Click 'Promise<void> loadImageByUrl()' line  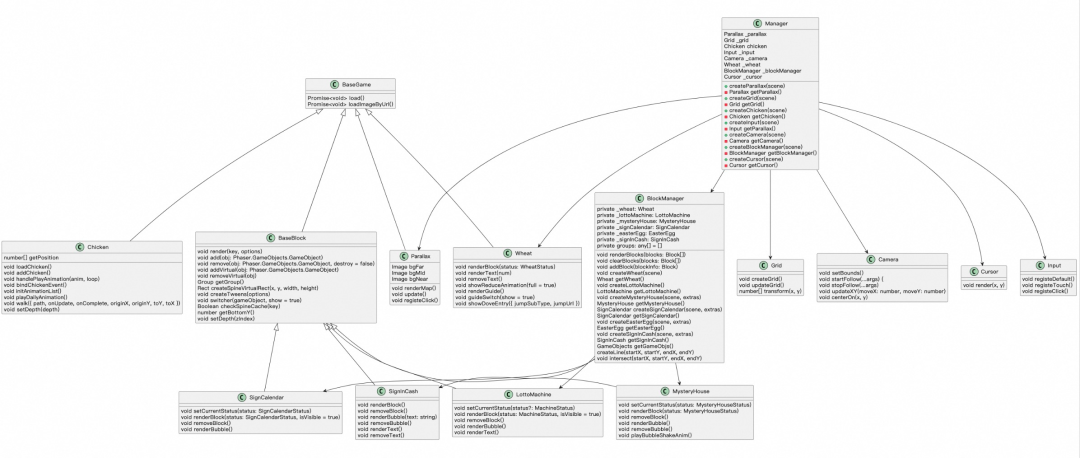[x=350, y=104]
